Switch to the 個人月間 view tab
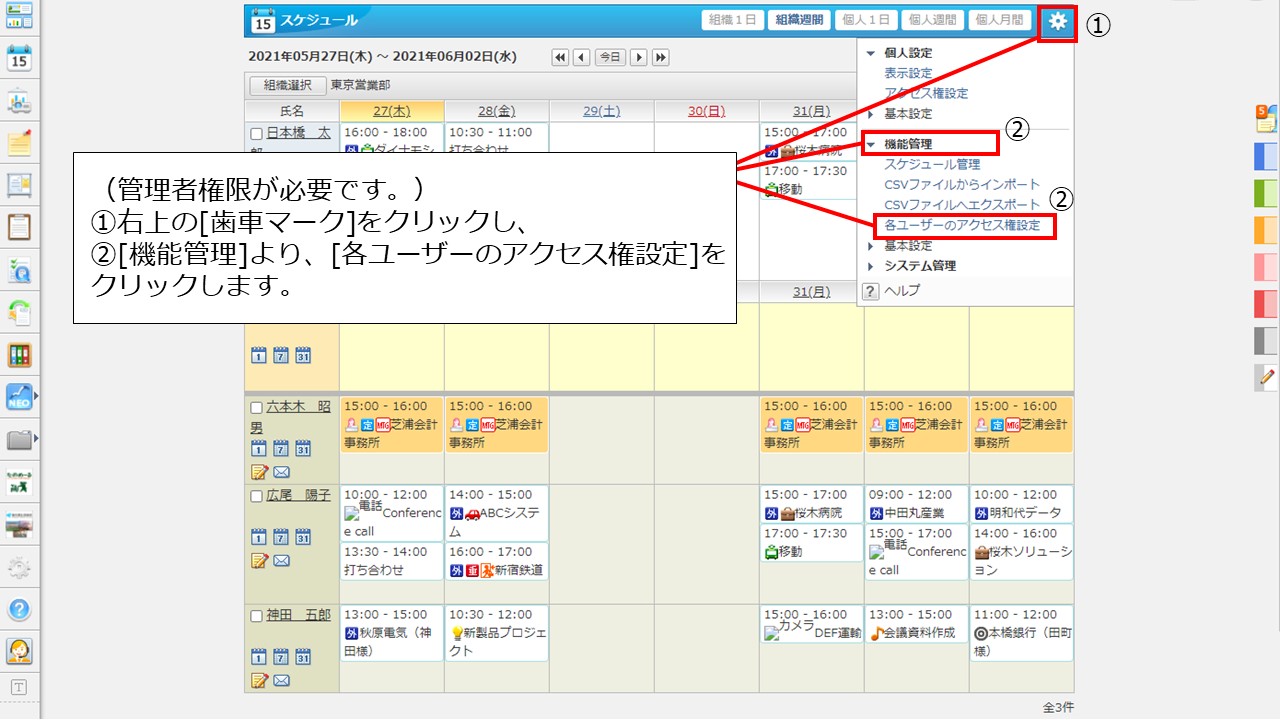Image resolution: width=1280 pixels, height=720 pixels. [1000, 20]
